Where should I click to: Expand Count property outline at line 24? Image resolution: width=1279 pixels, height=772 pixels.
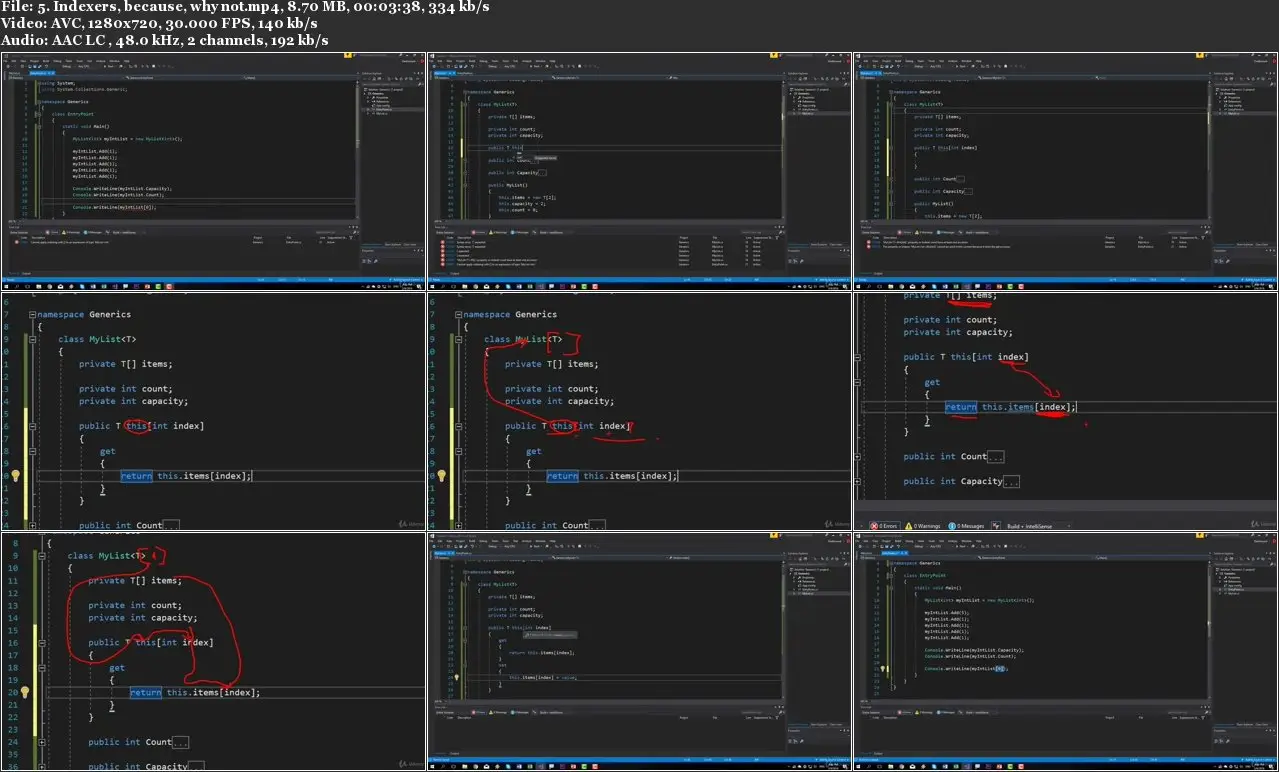click(x=43, y=742)
